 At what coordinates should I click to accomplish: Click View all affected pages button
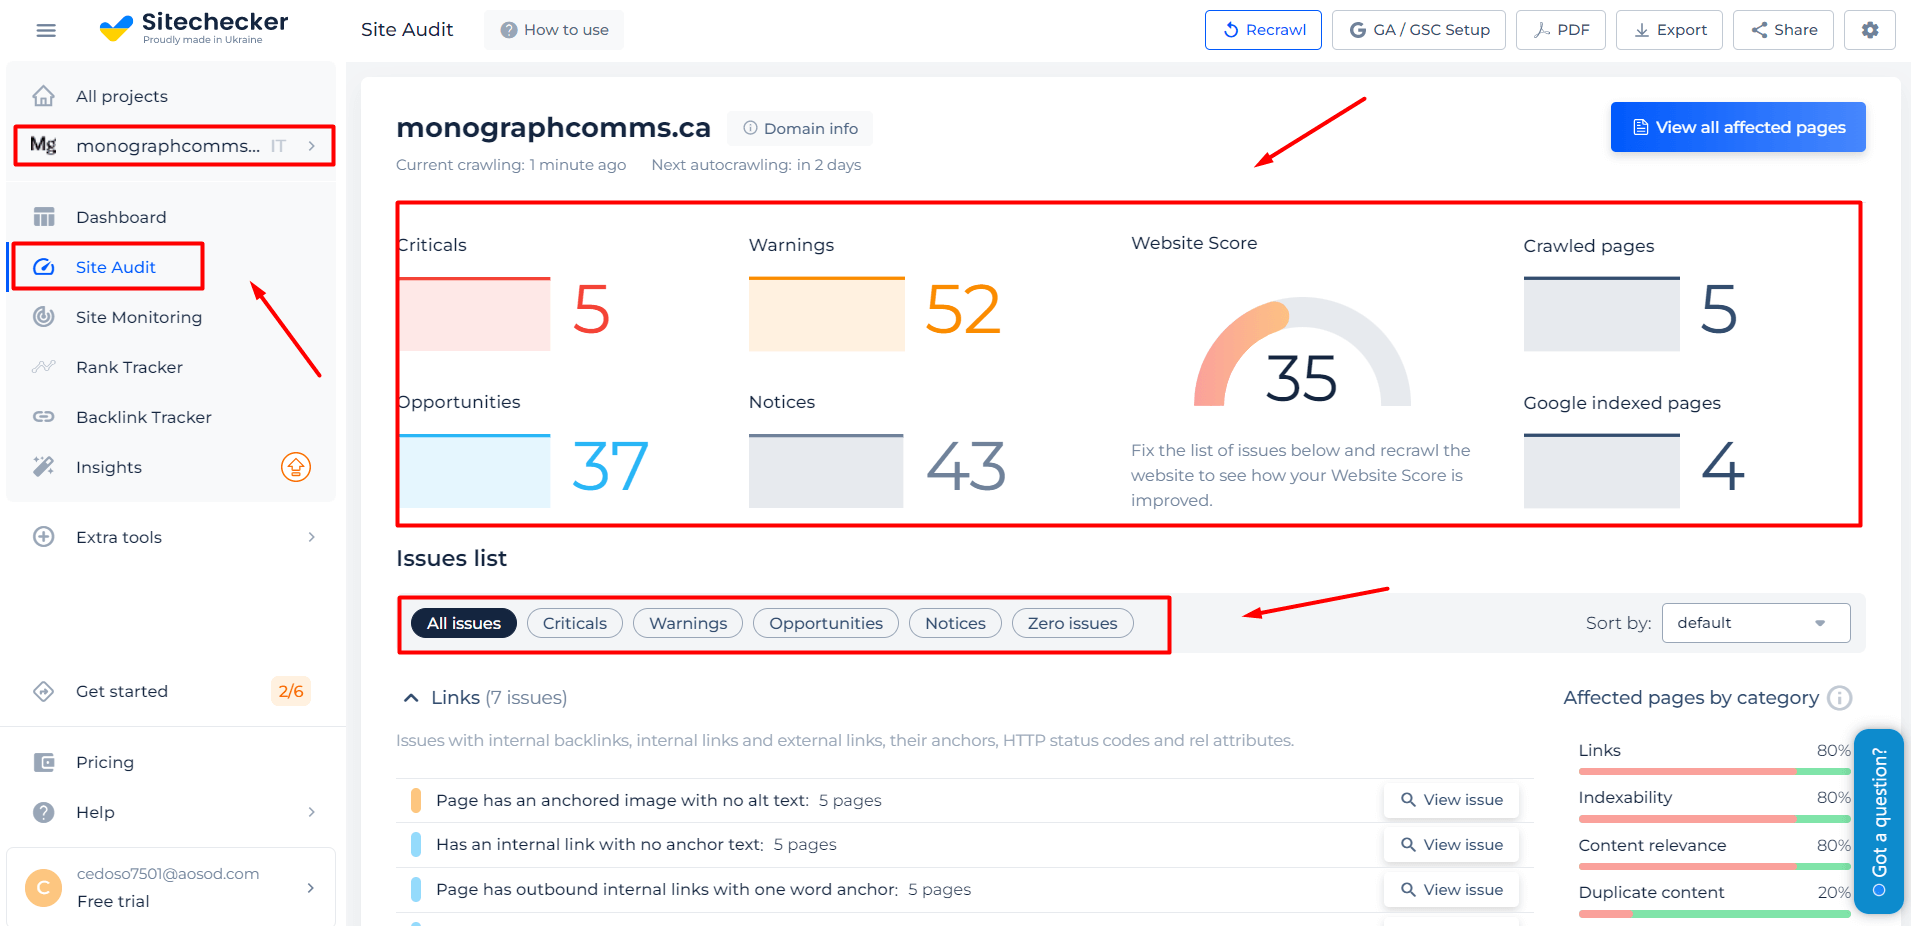(1738, 127)
